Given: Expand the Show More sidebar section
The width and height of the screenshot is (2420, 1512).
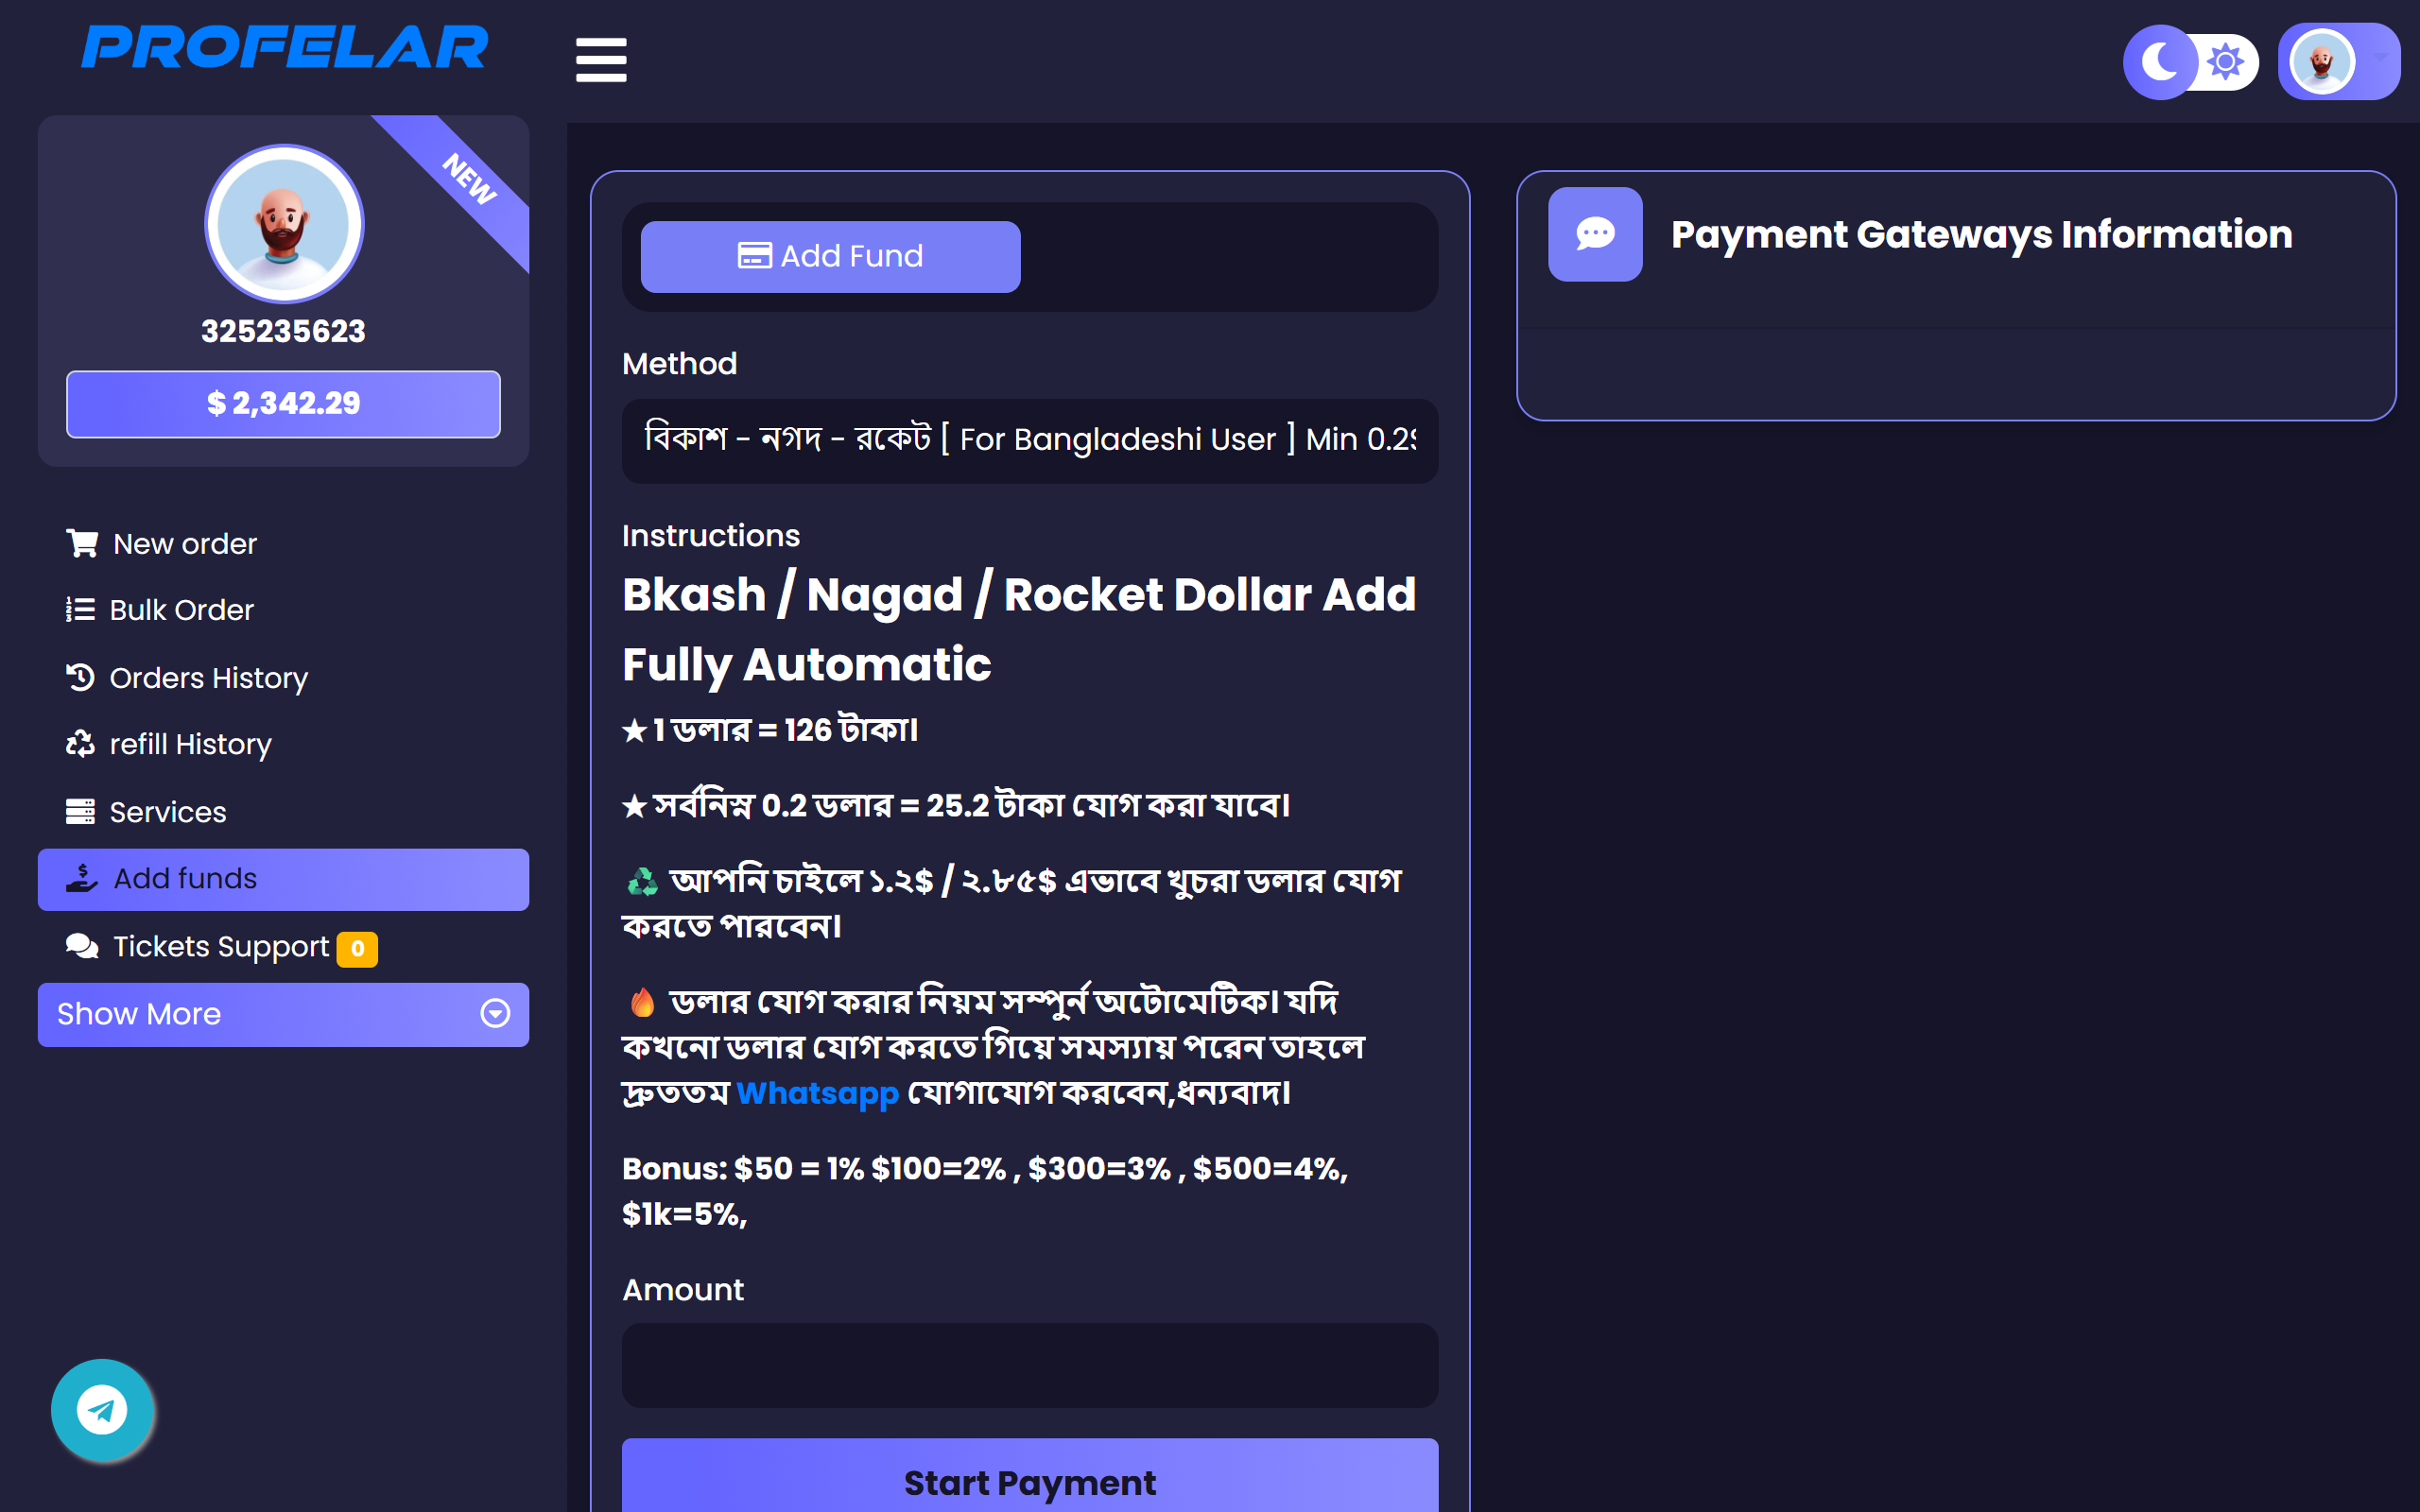Looking at the screenshot, I should [x=283, y=1014].
